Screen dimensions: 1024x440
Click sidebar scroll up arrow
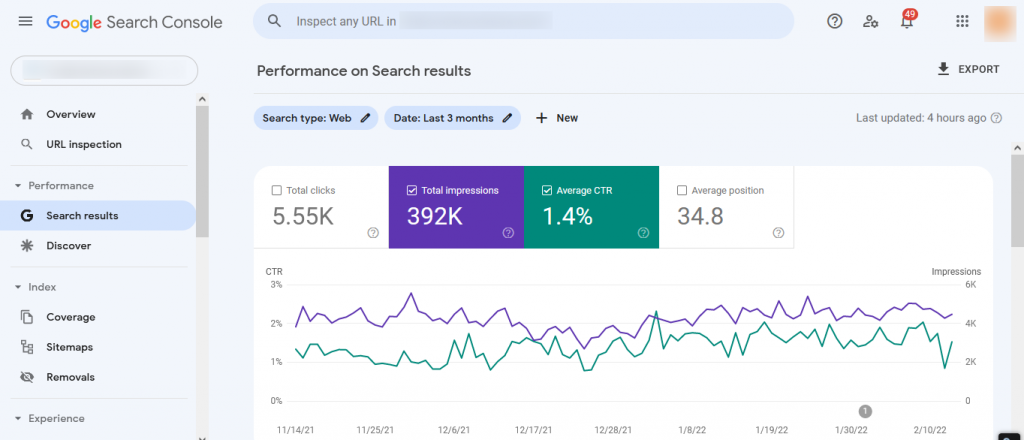pyautogui.click(x=202, y=99)
